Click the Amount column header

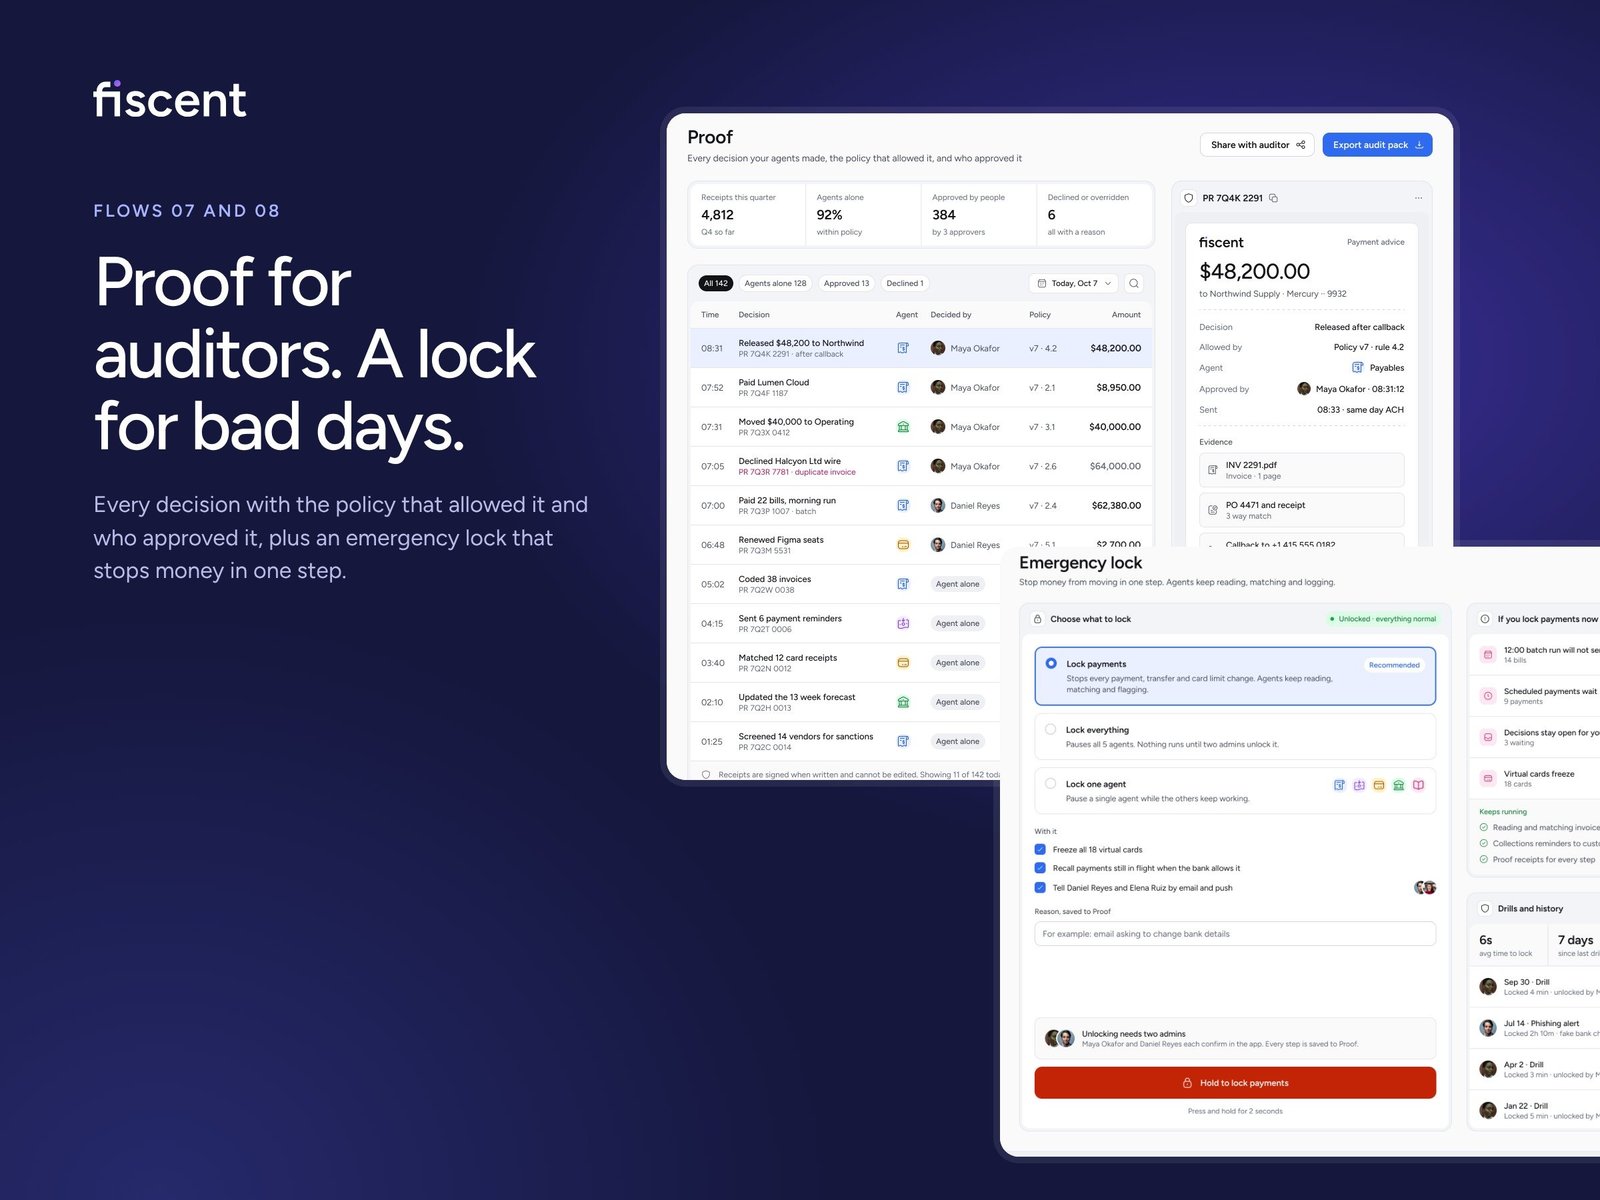pos(1126,315)
